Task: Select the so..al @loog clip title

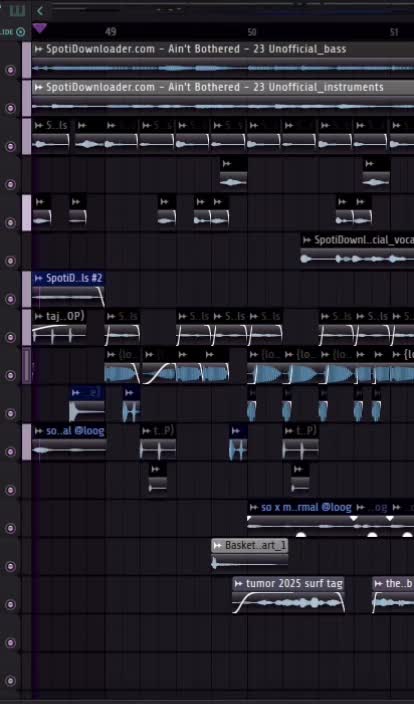Action: click(75, 431)
